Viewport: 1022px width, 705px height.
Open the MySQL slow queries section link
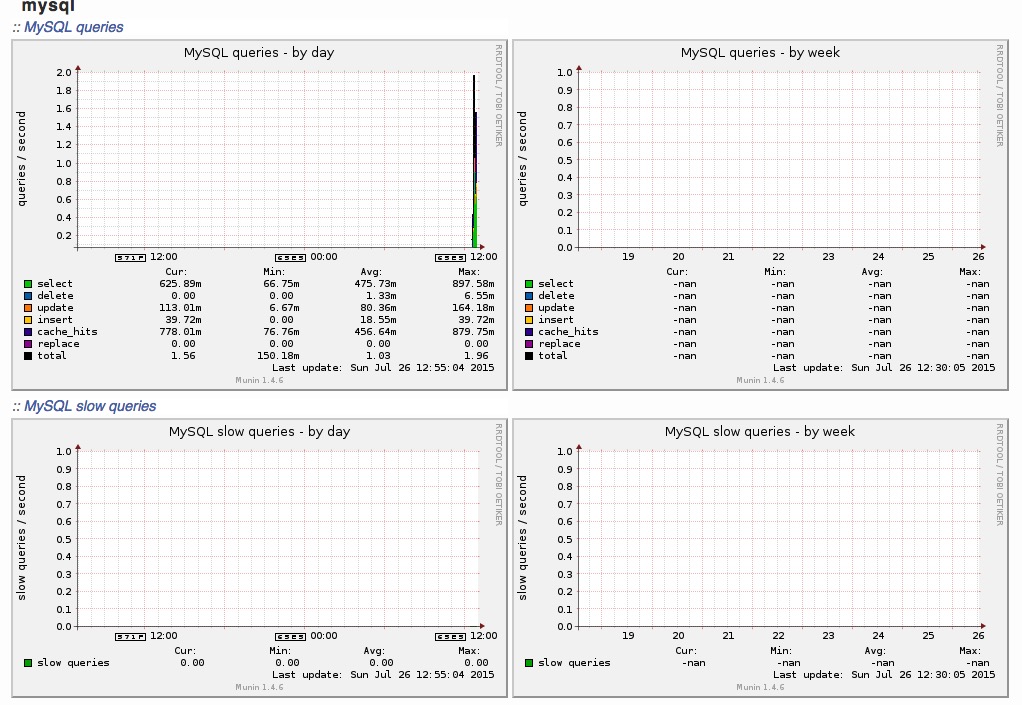(90, 406)
